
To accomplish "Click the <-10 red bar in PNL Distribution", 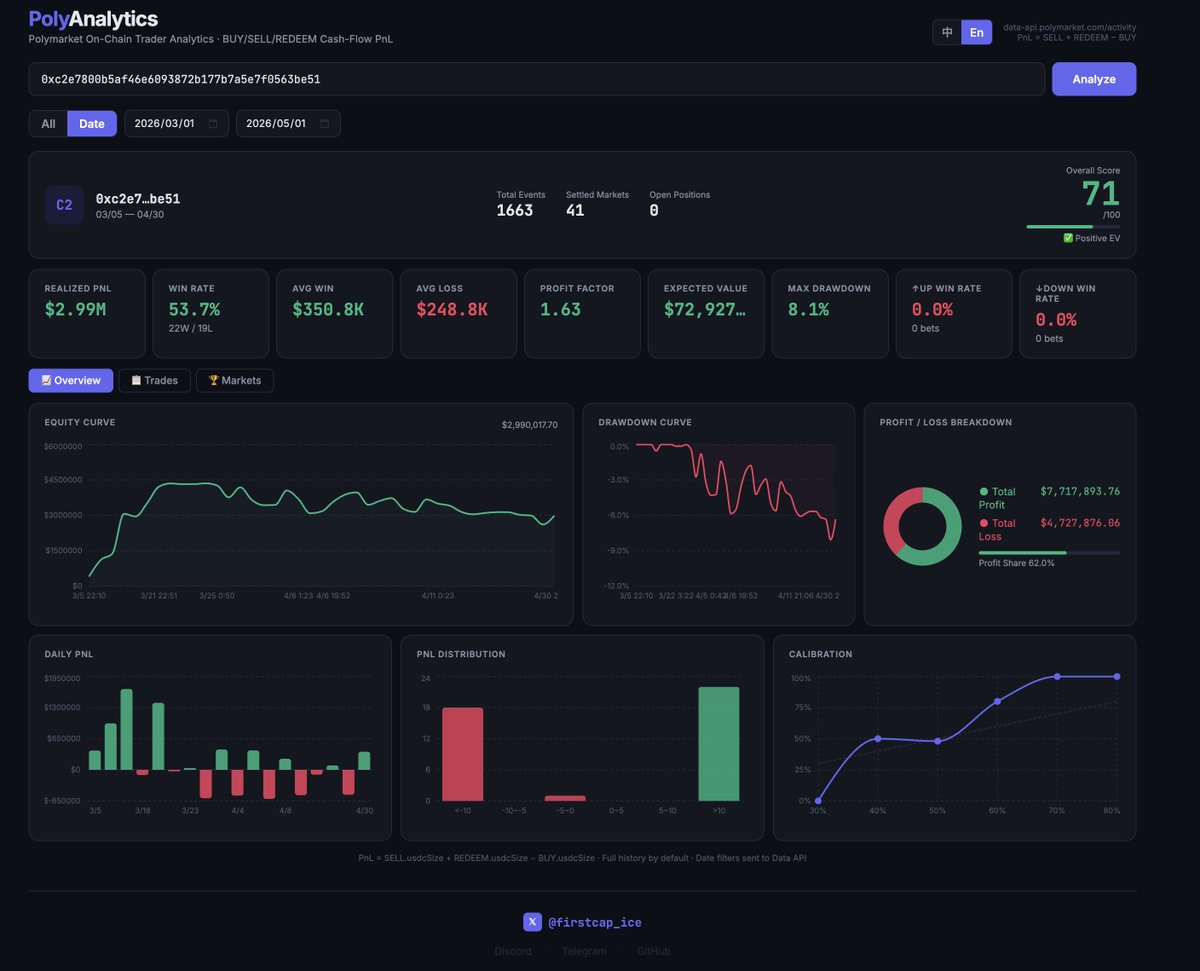I will [463, 754].
